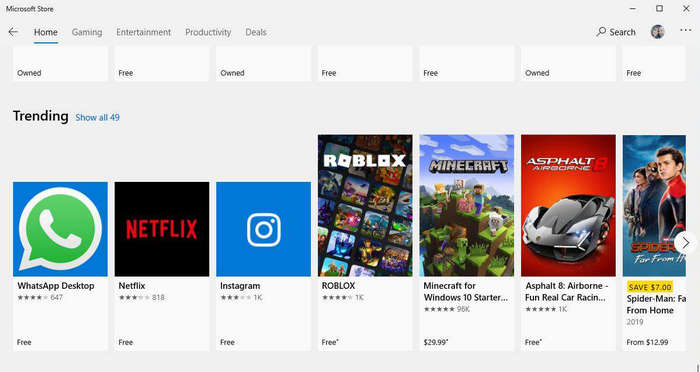700x372 pixels.
Task: Click the $29.99 Minecraft price
Action: [x=435, y=343]
